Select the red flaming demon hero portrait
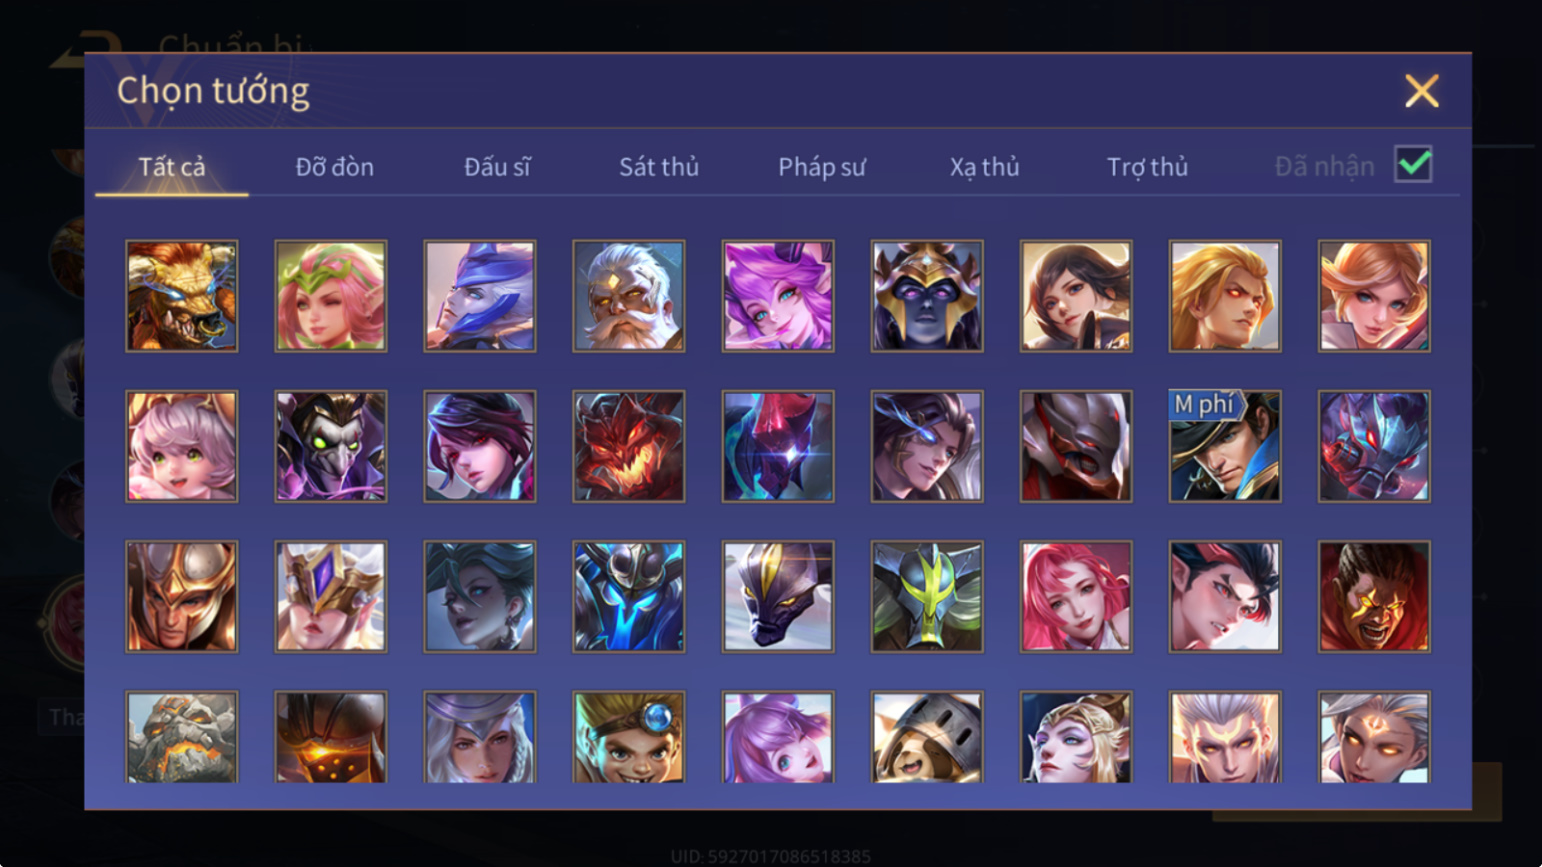This screenshot has width=1542, height=867. coord(629,446)
